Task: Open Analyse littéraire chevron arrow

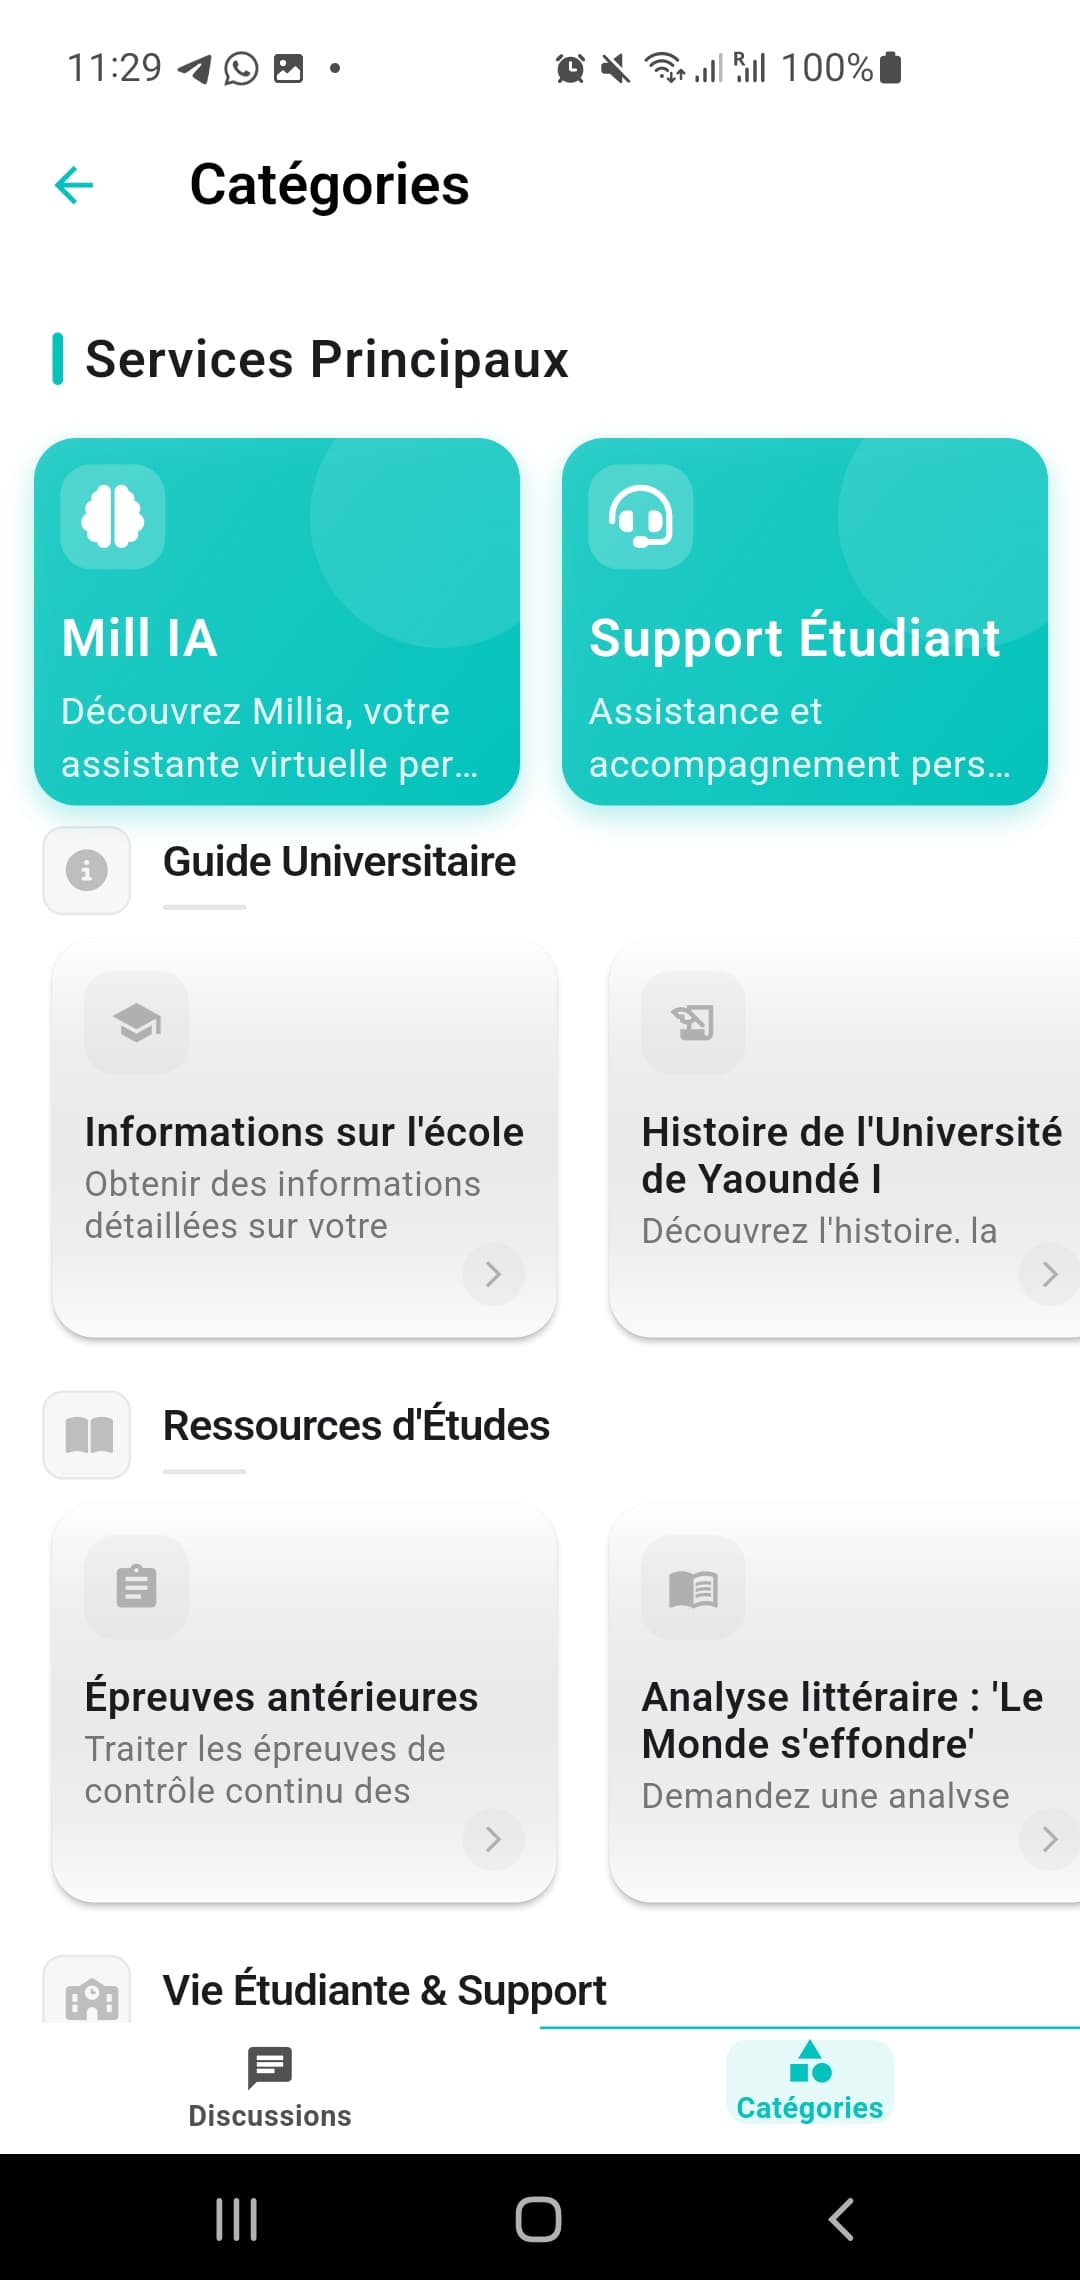Action: coord(1049,1839)
